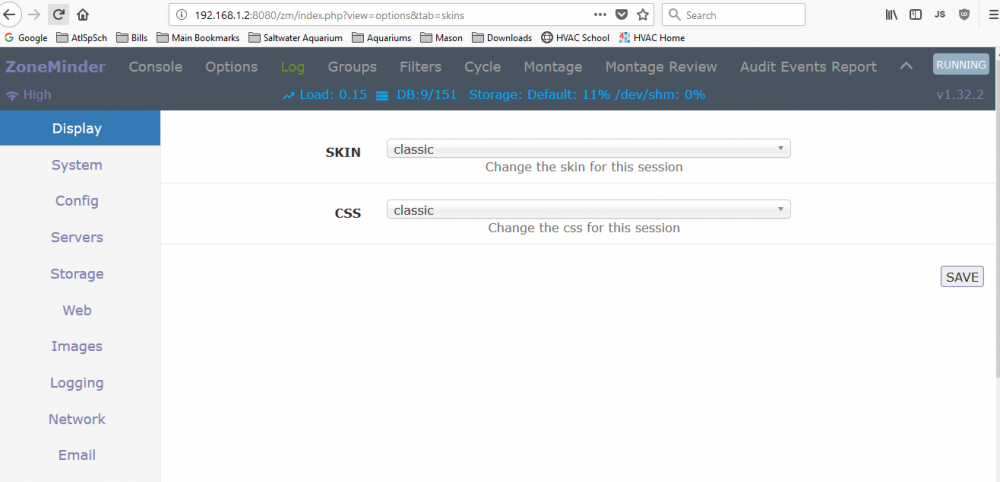Open the Mason bookmark folder

pos(442,38)
